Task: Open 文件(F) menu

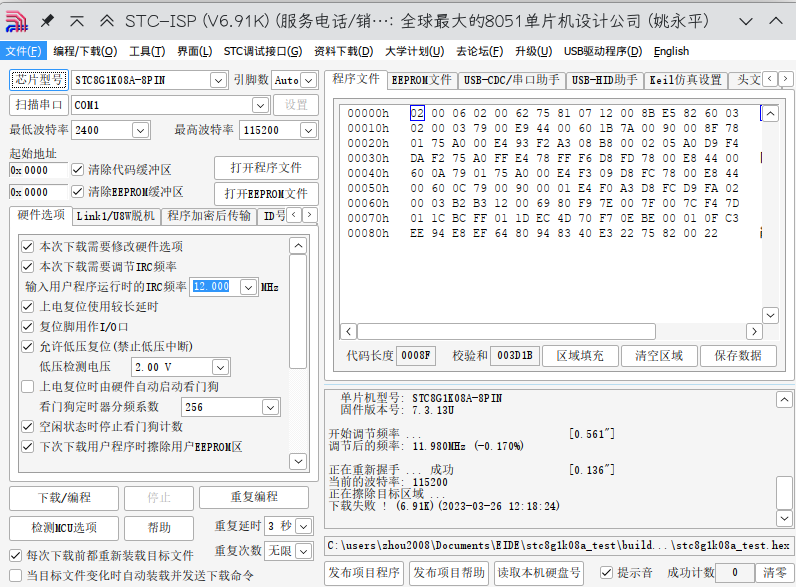Action: pyautogui.click(x=23, y=51)
